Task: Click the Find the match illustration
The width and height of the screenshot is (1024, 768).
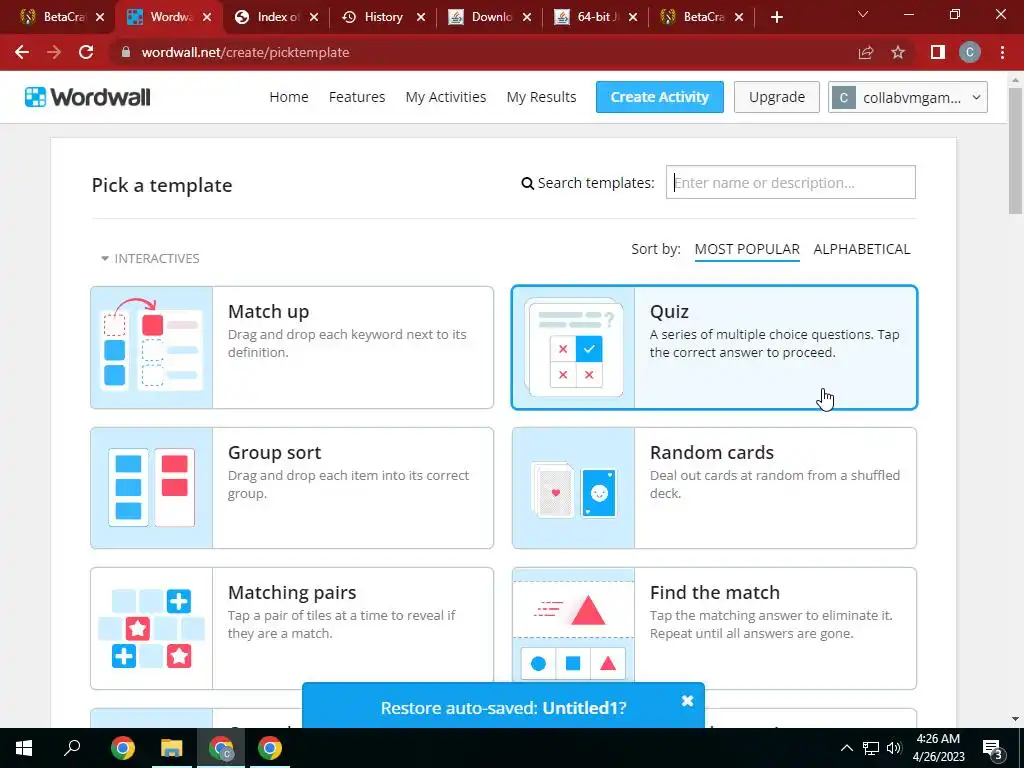Action: (573, 628)
